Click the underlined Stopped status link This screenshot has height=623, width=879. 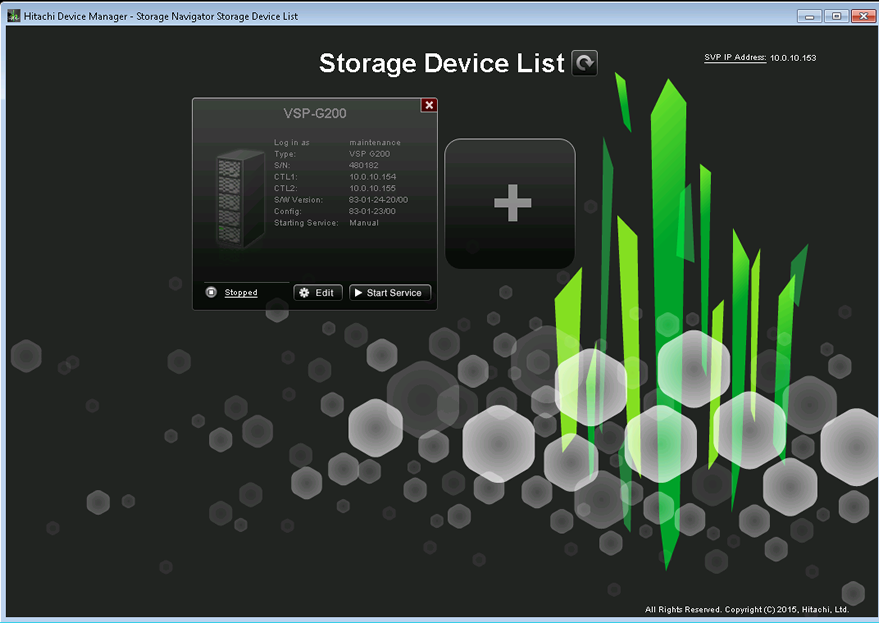tap(240, 293)
